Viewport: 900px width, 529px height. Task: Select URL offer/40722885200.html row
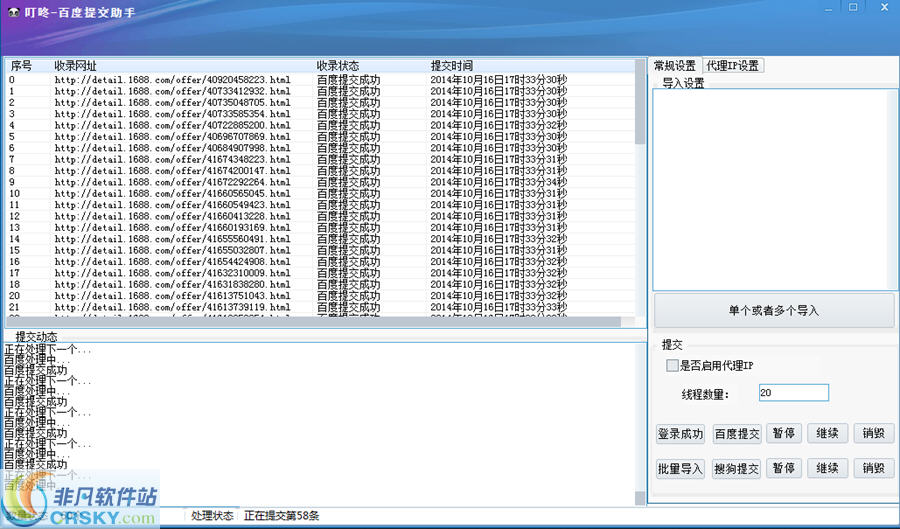click(x=320, y=125)
